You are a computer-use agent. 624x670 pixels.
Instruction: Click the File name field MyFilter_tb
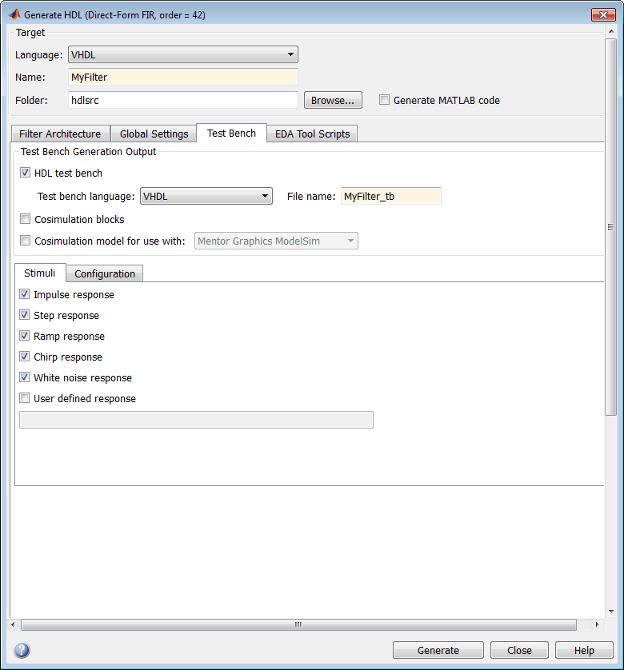[391, 196]
